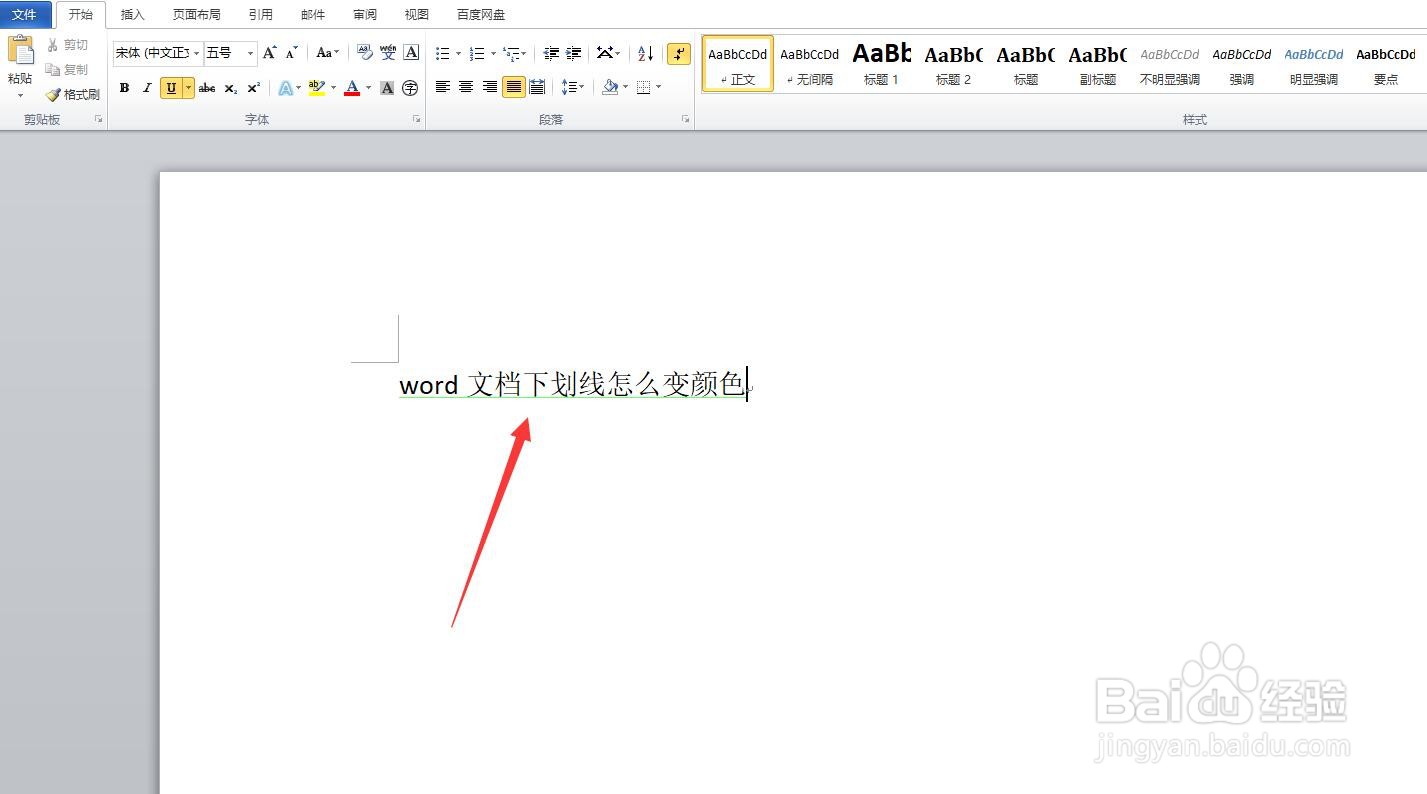Screen dimensions: 1427x794
Task: Open the multilevel list dropdown
Action: point(515,53)
